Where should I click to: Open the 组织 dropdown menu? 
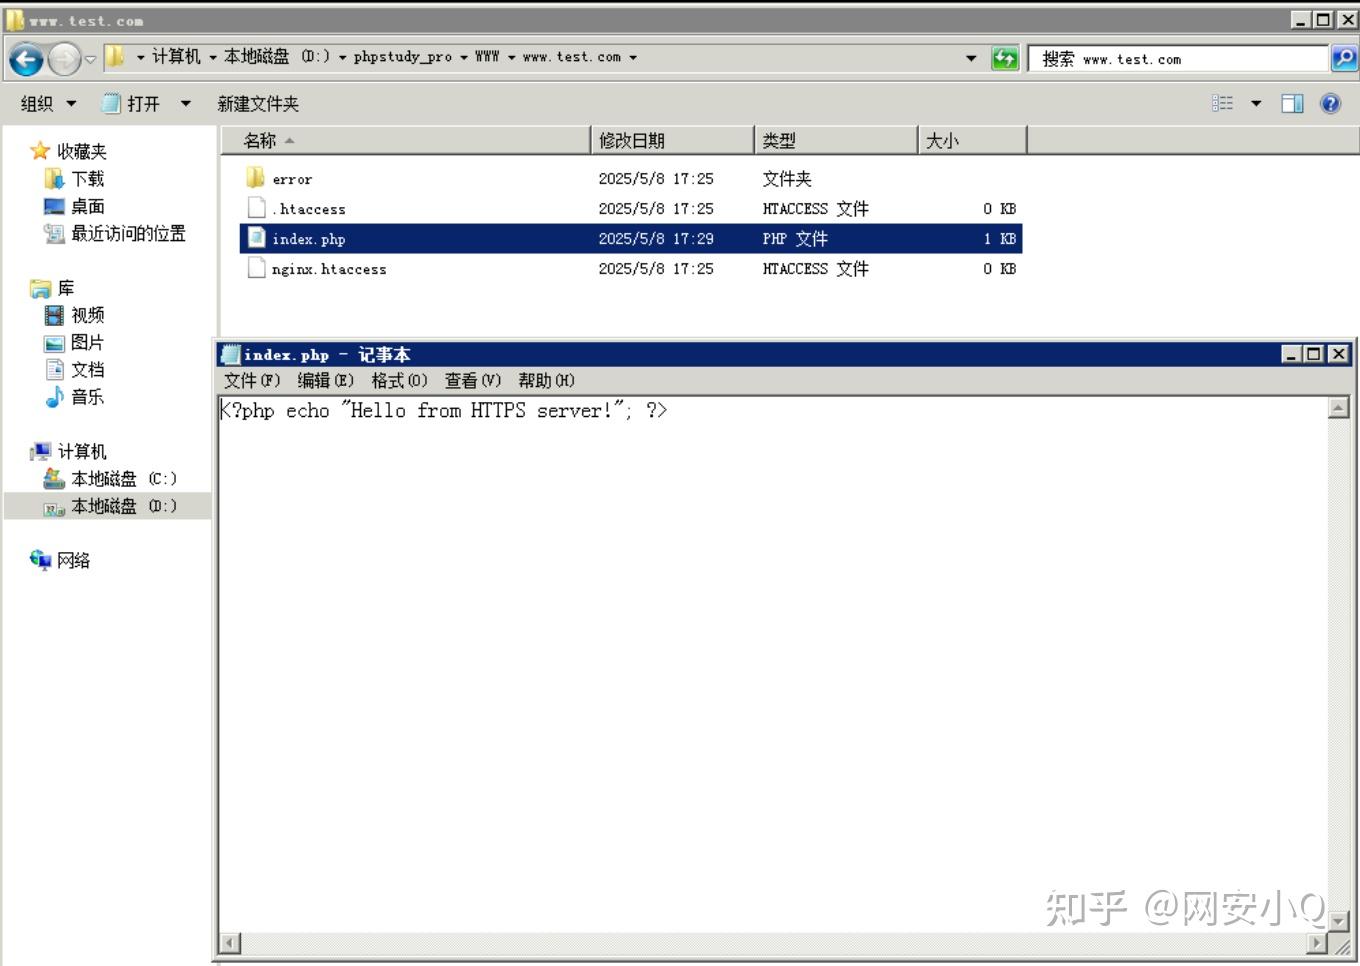(x=46, y=103)
